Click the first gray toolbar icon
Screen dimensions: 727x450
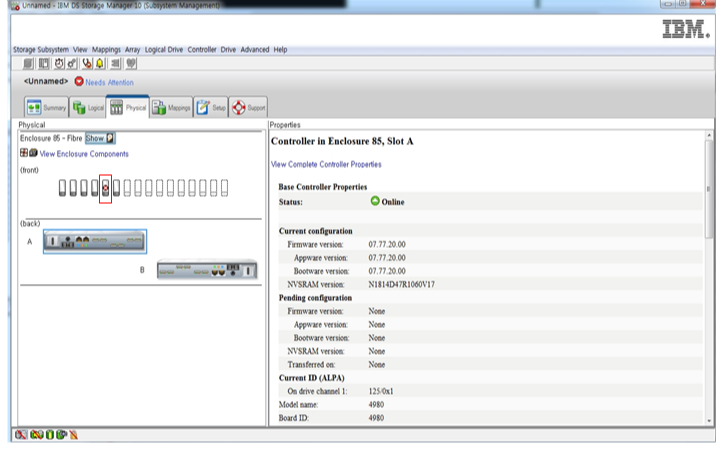[28, 63]
